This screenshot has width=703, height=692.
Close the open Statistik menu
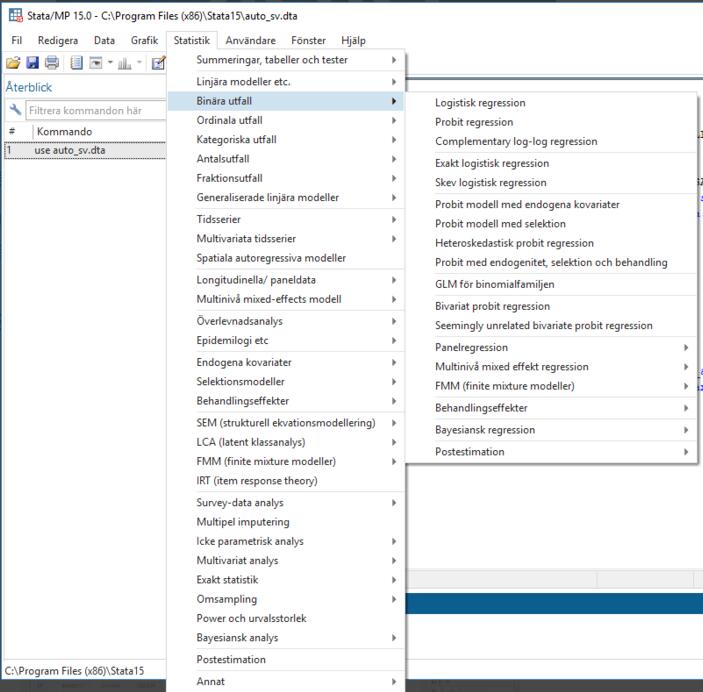(192, 40)
